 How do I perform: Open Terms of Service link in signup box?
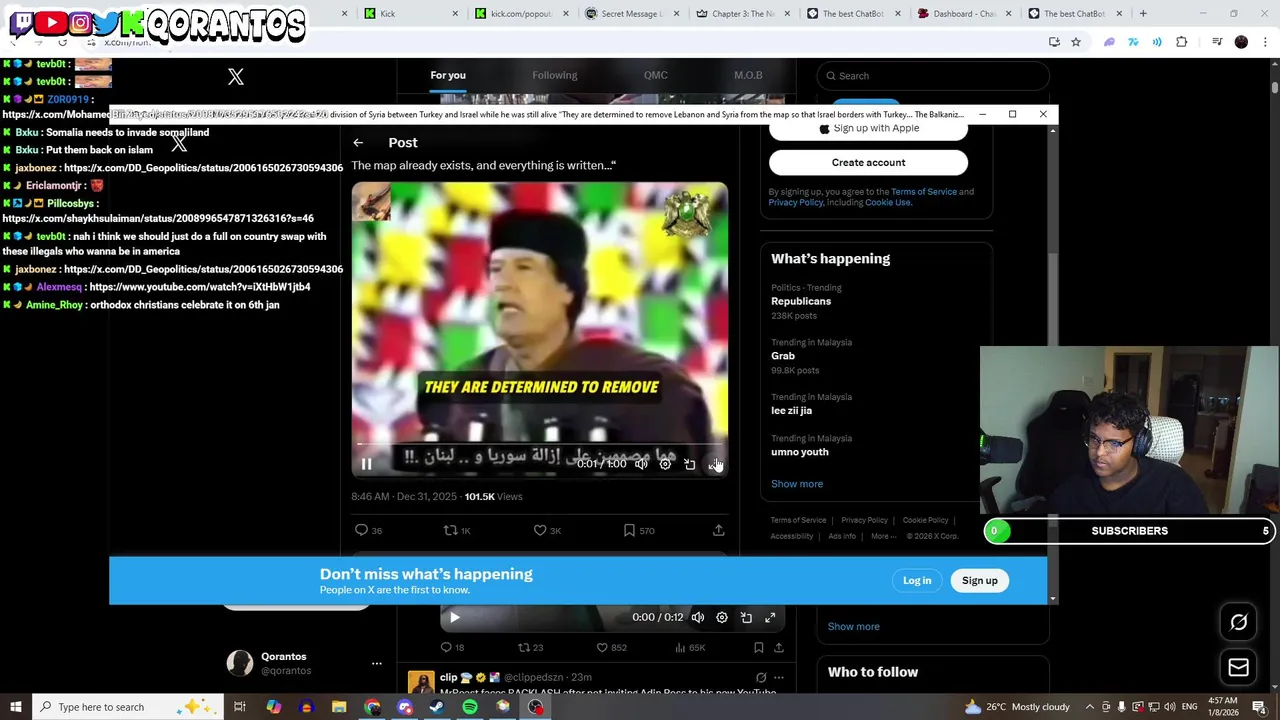pyautogui.click(x=924, y=192)
